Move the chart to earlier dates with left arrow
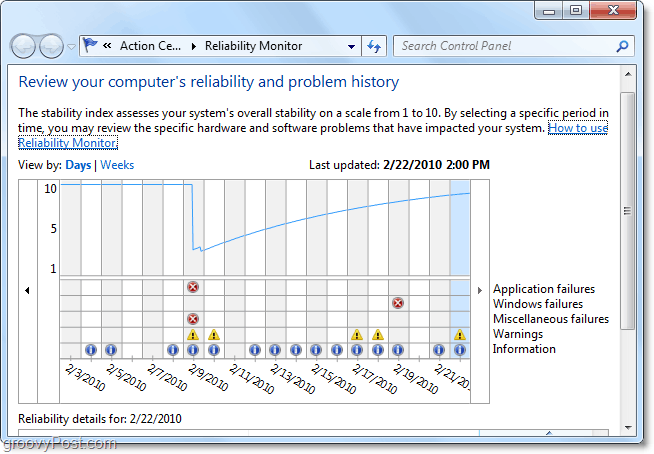Screen dimensions: 654x454 click(x=28, y=290)
